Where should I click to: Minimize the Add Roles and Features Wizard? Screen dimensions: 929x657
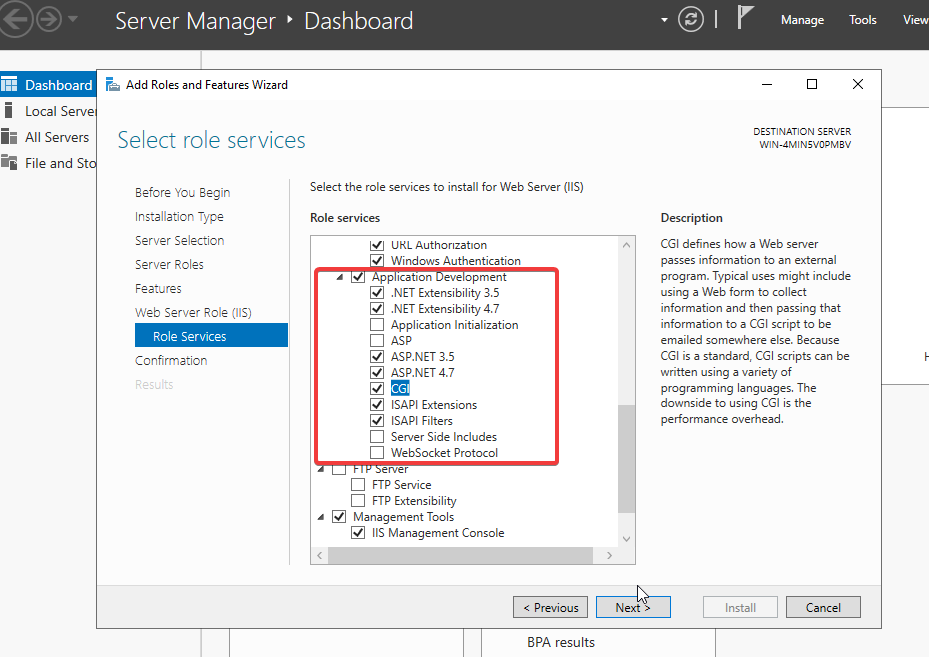(x=767, y=85)
